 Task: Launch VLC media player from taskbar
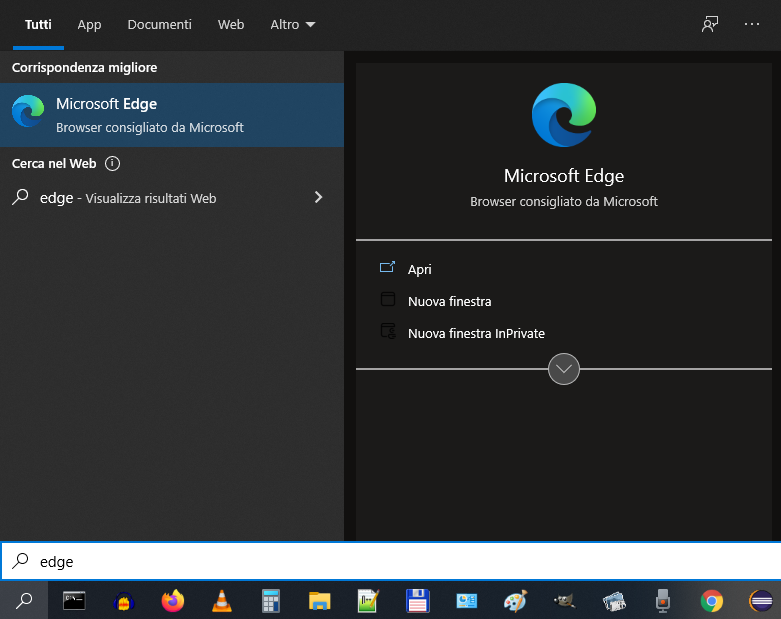pos(222,601)
